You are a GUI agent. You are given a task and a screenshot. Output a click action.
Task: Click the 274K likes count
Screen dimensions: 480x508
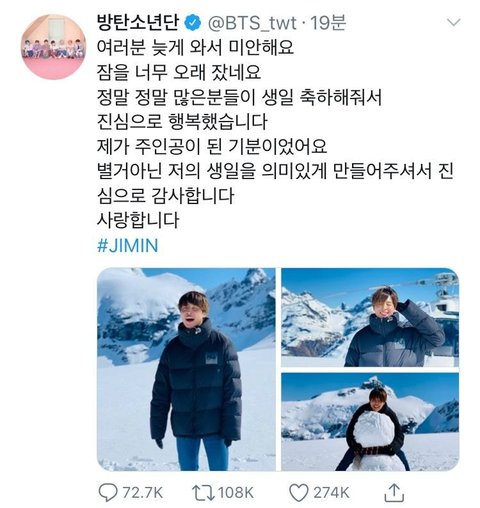331,493
